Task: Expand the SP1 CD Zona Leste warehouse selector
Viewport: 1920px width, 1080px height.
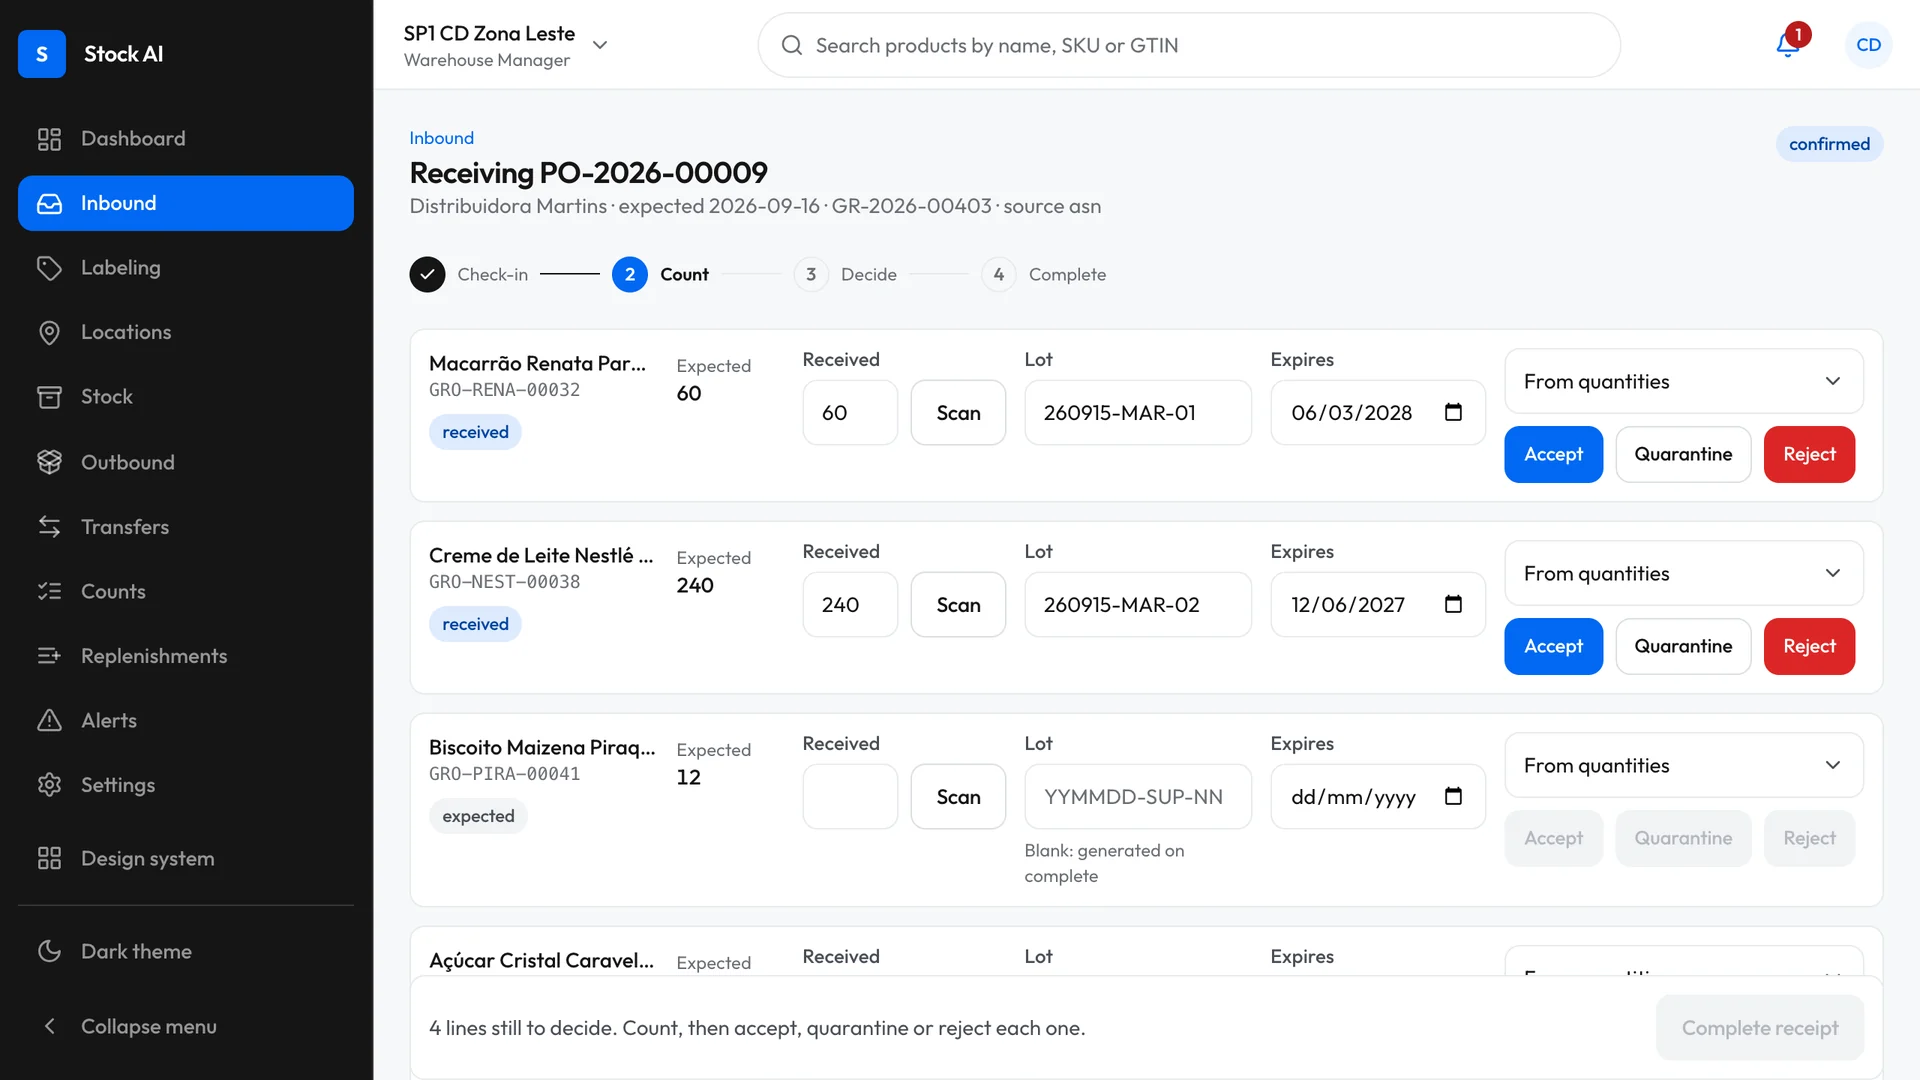Action: (x=506, y=46)
